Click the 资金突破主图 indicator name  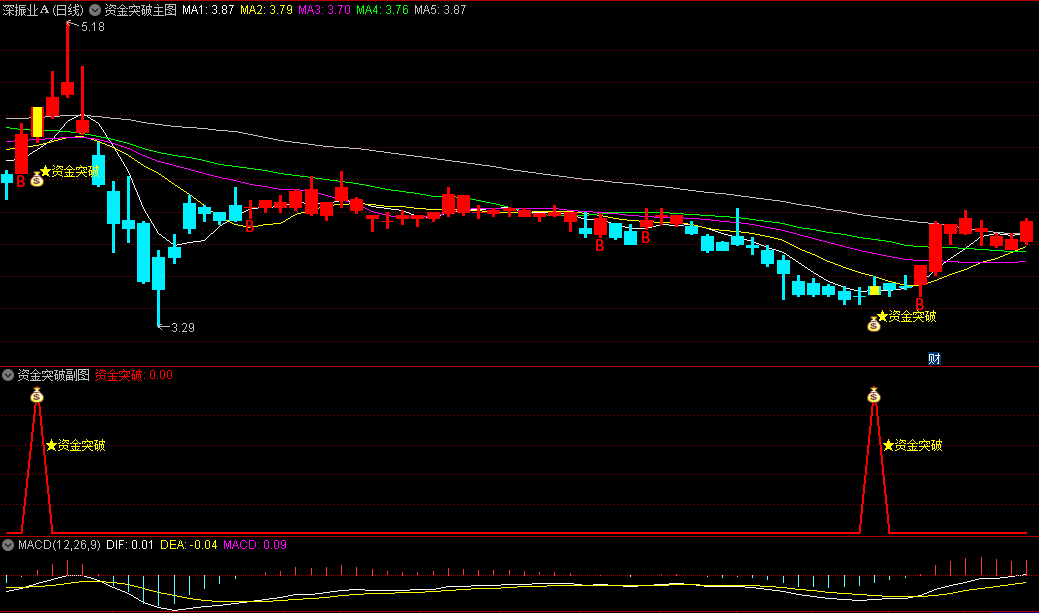[140, 10]
